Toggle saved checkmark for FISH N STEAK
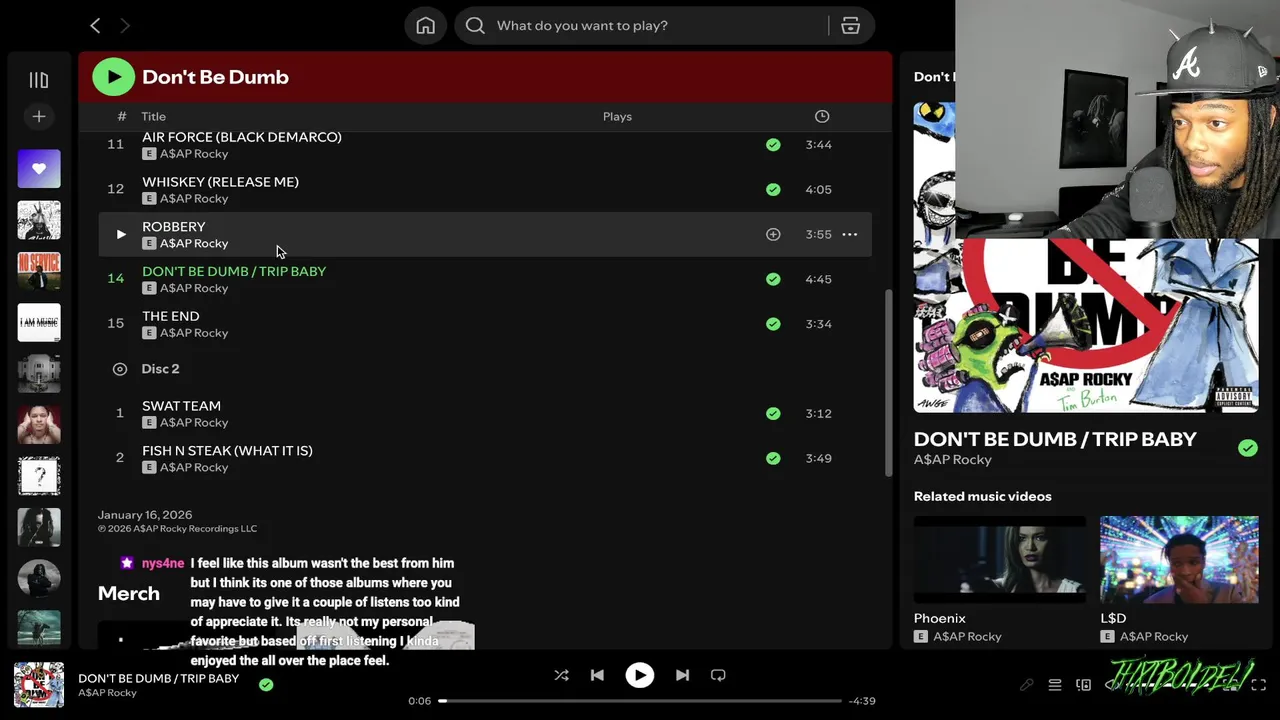The height and width of the screenshot is (720, 1280). (773, 458)
